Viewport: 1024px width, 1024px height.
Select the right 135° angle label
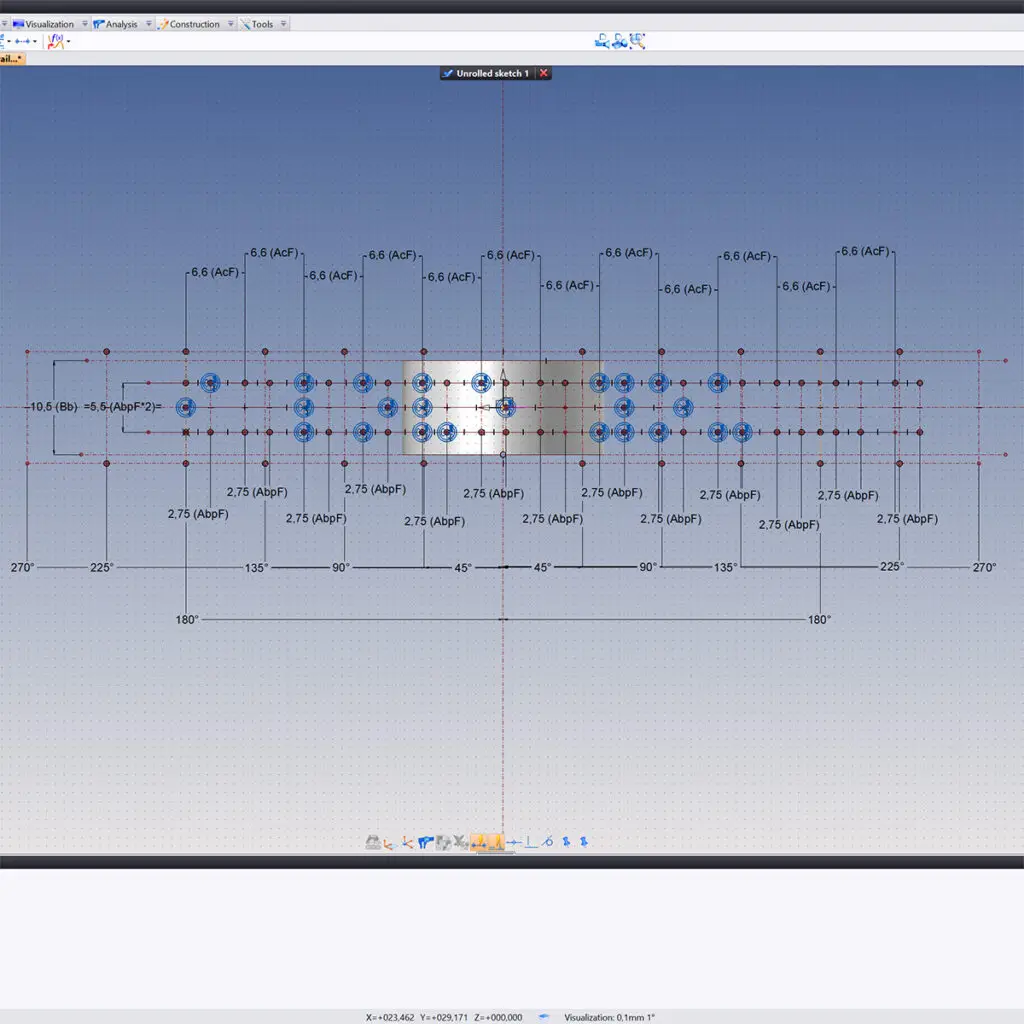point(725,567)
